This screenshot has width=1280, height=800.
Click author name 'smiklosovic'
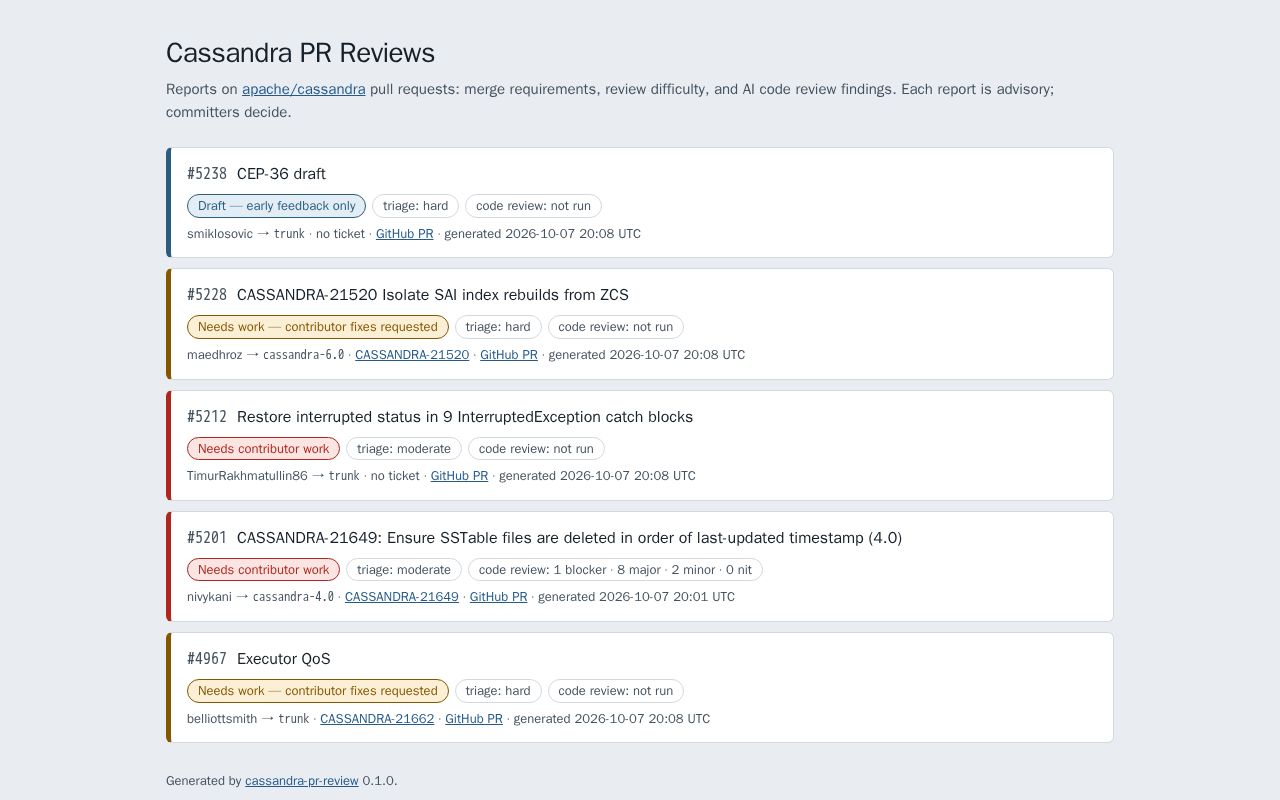[220, 233]
